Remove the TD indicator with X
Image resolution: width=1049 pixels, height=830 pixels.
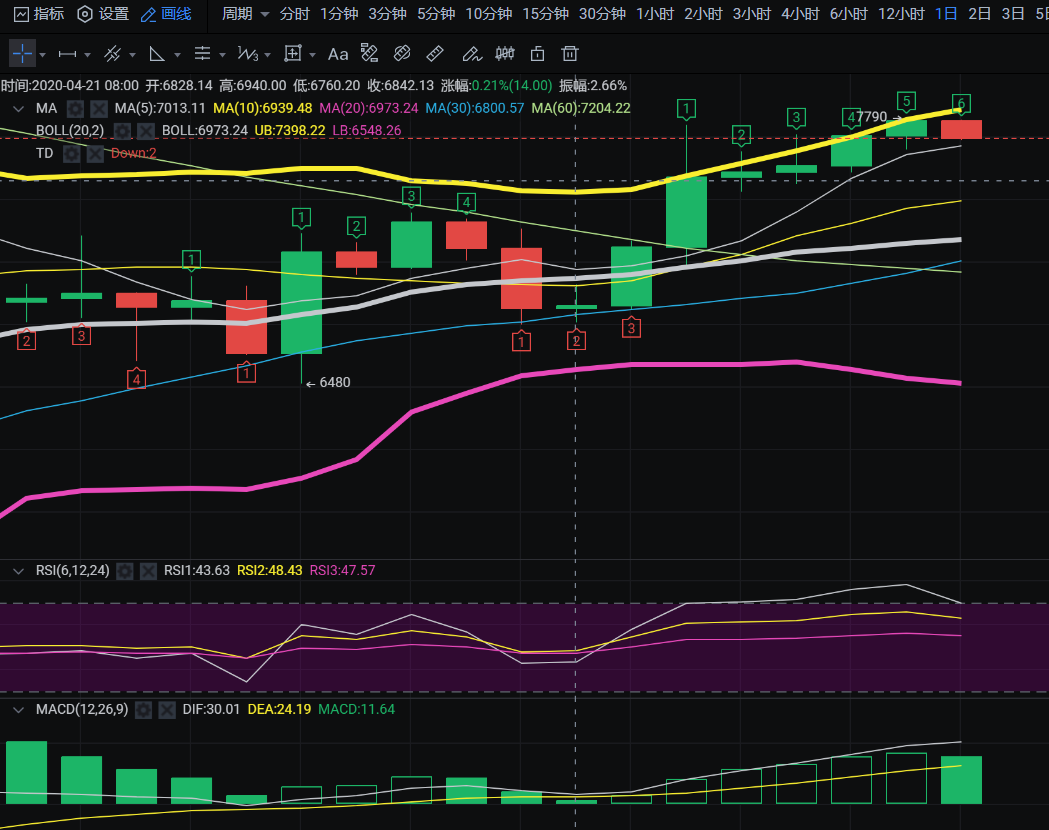pyautogui.click(x=95, y=153)
